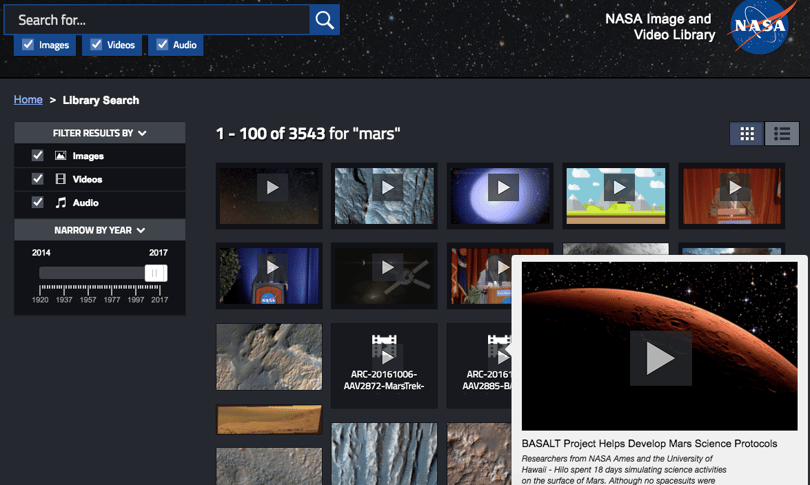Image resolution: width=810 pixels, height=485 pixels.
Task: Follow the Home breadcrumb link
Action: [28, 100]
